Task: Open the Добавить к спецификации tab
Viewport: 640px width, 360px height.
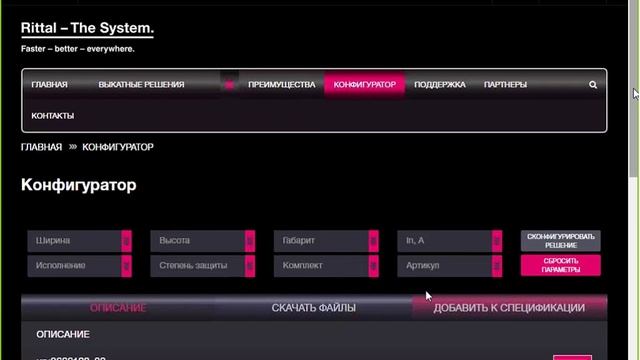Action: click(x=509, y=308)
